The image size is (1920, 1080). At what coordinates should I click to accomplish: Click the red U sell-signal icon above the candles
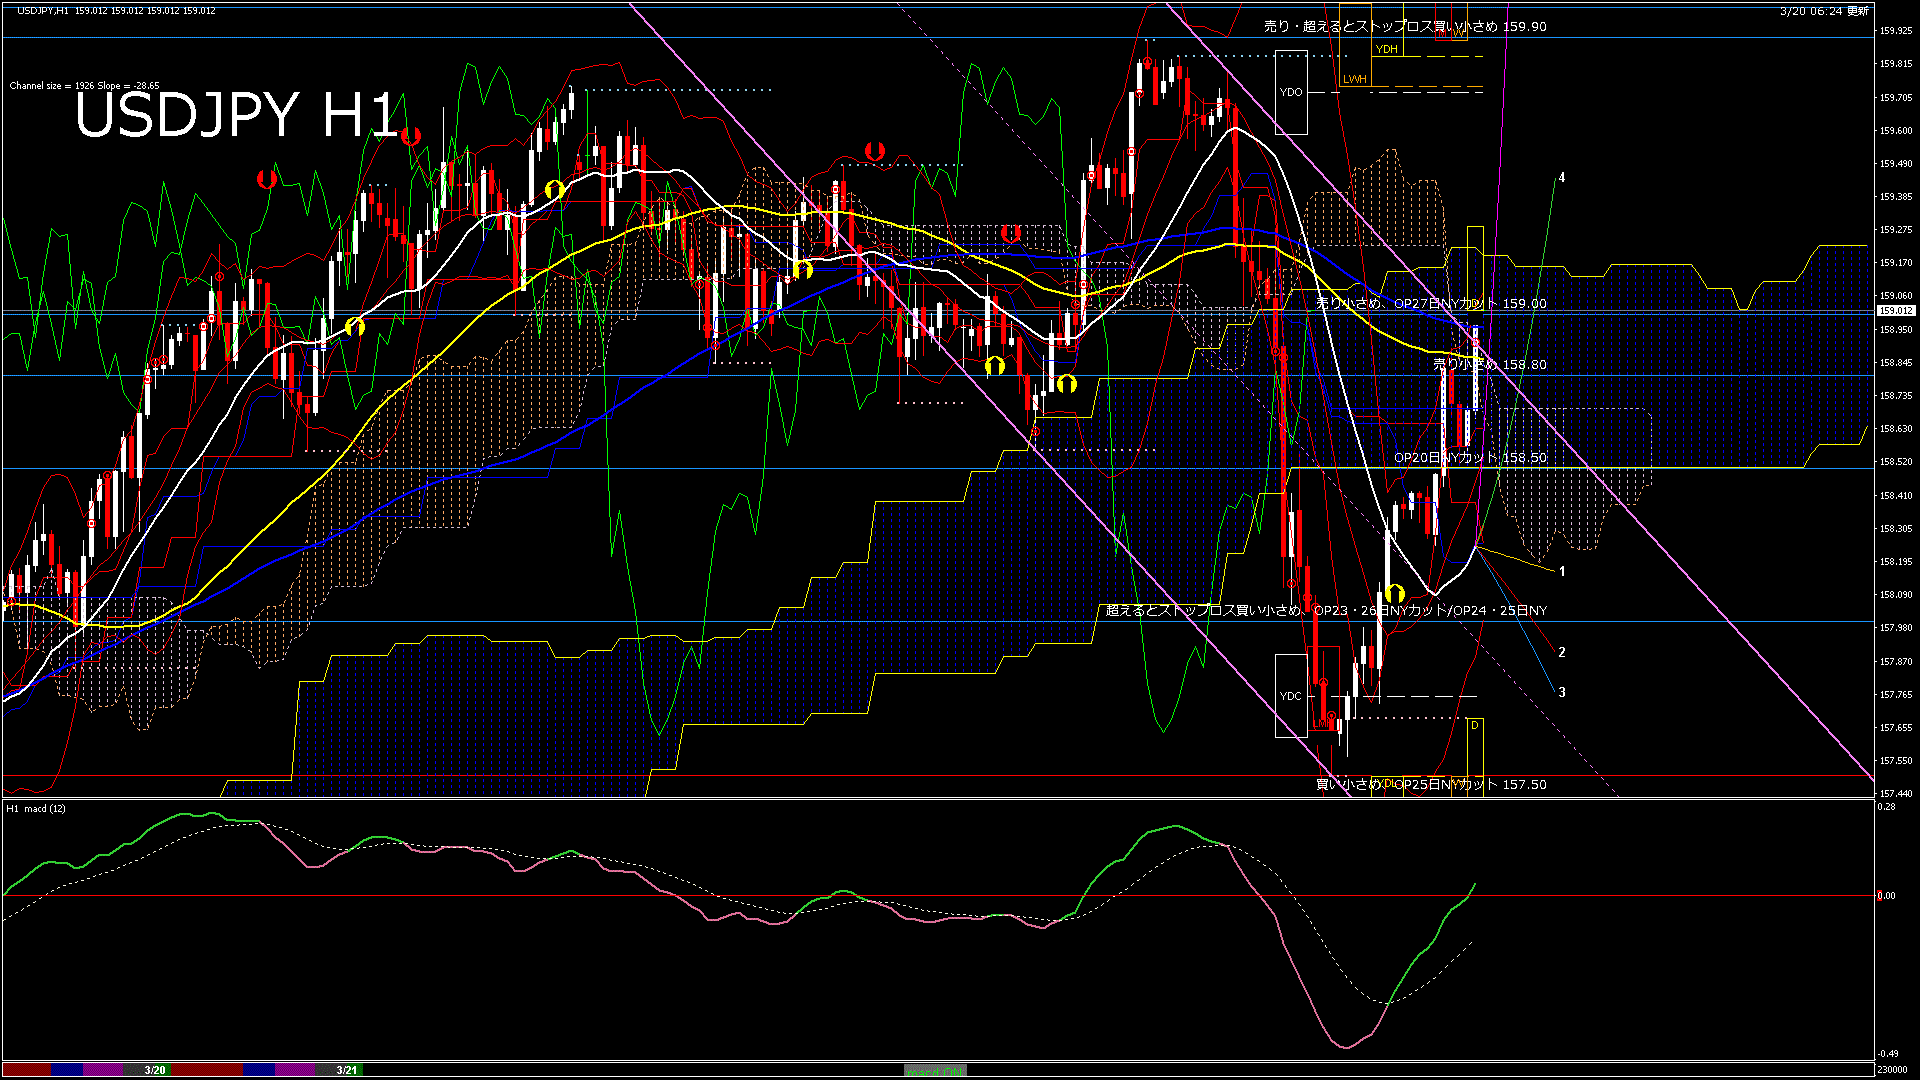[x=265, y=178]
